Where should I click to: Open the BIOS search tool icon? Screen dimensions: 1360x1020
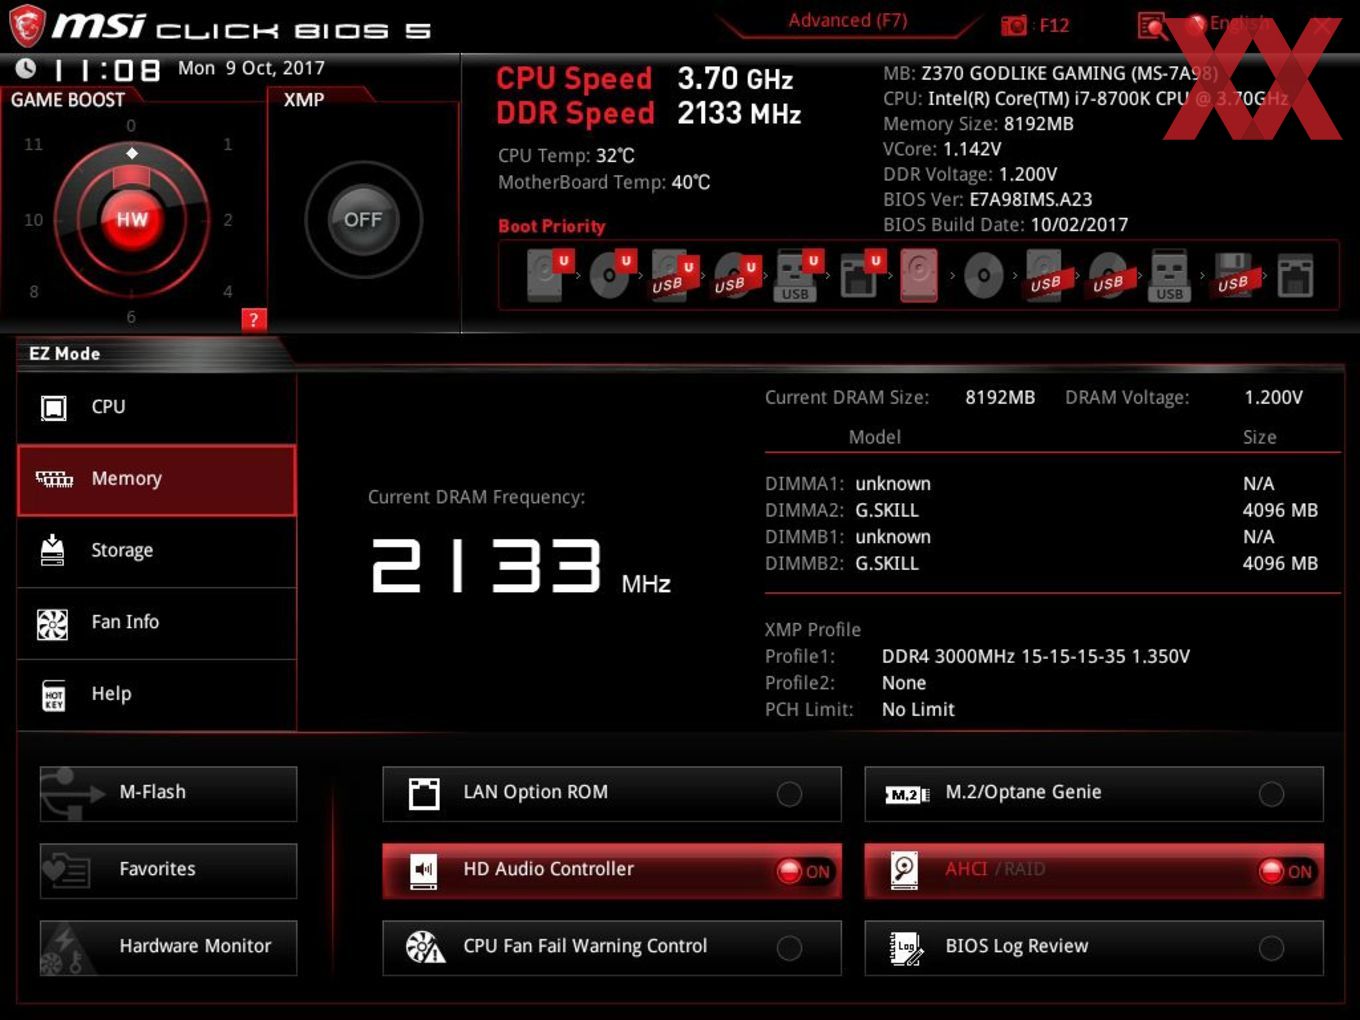(x=1152, y=25)
